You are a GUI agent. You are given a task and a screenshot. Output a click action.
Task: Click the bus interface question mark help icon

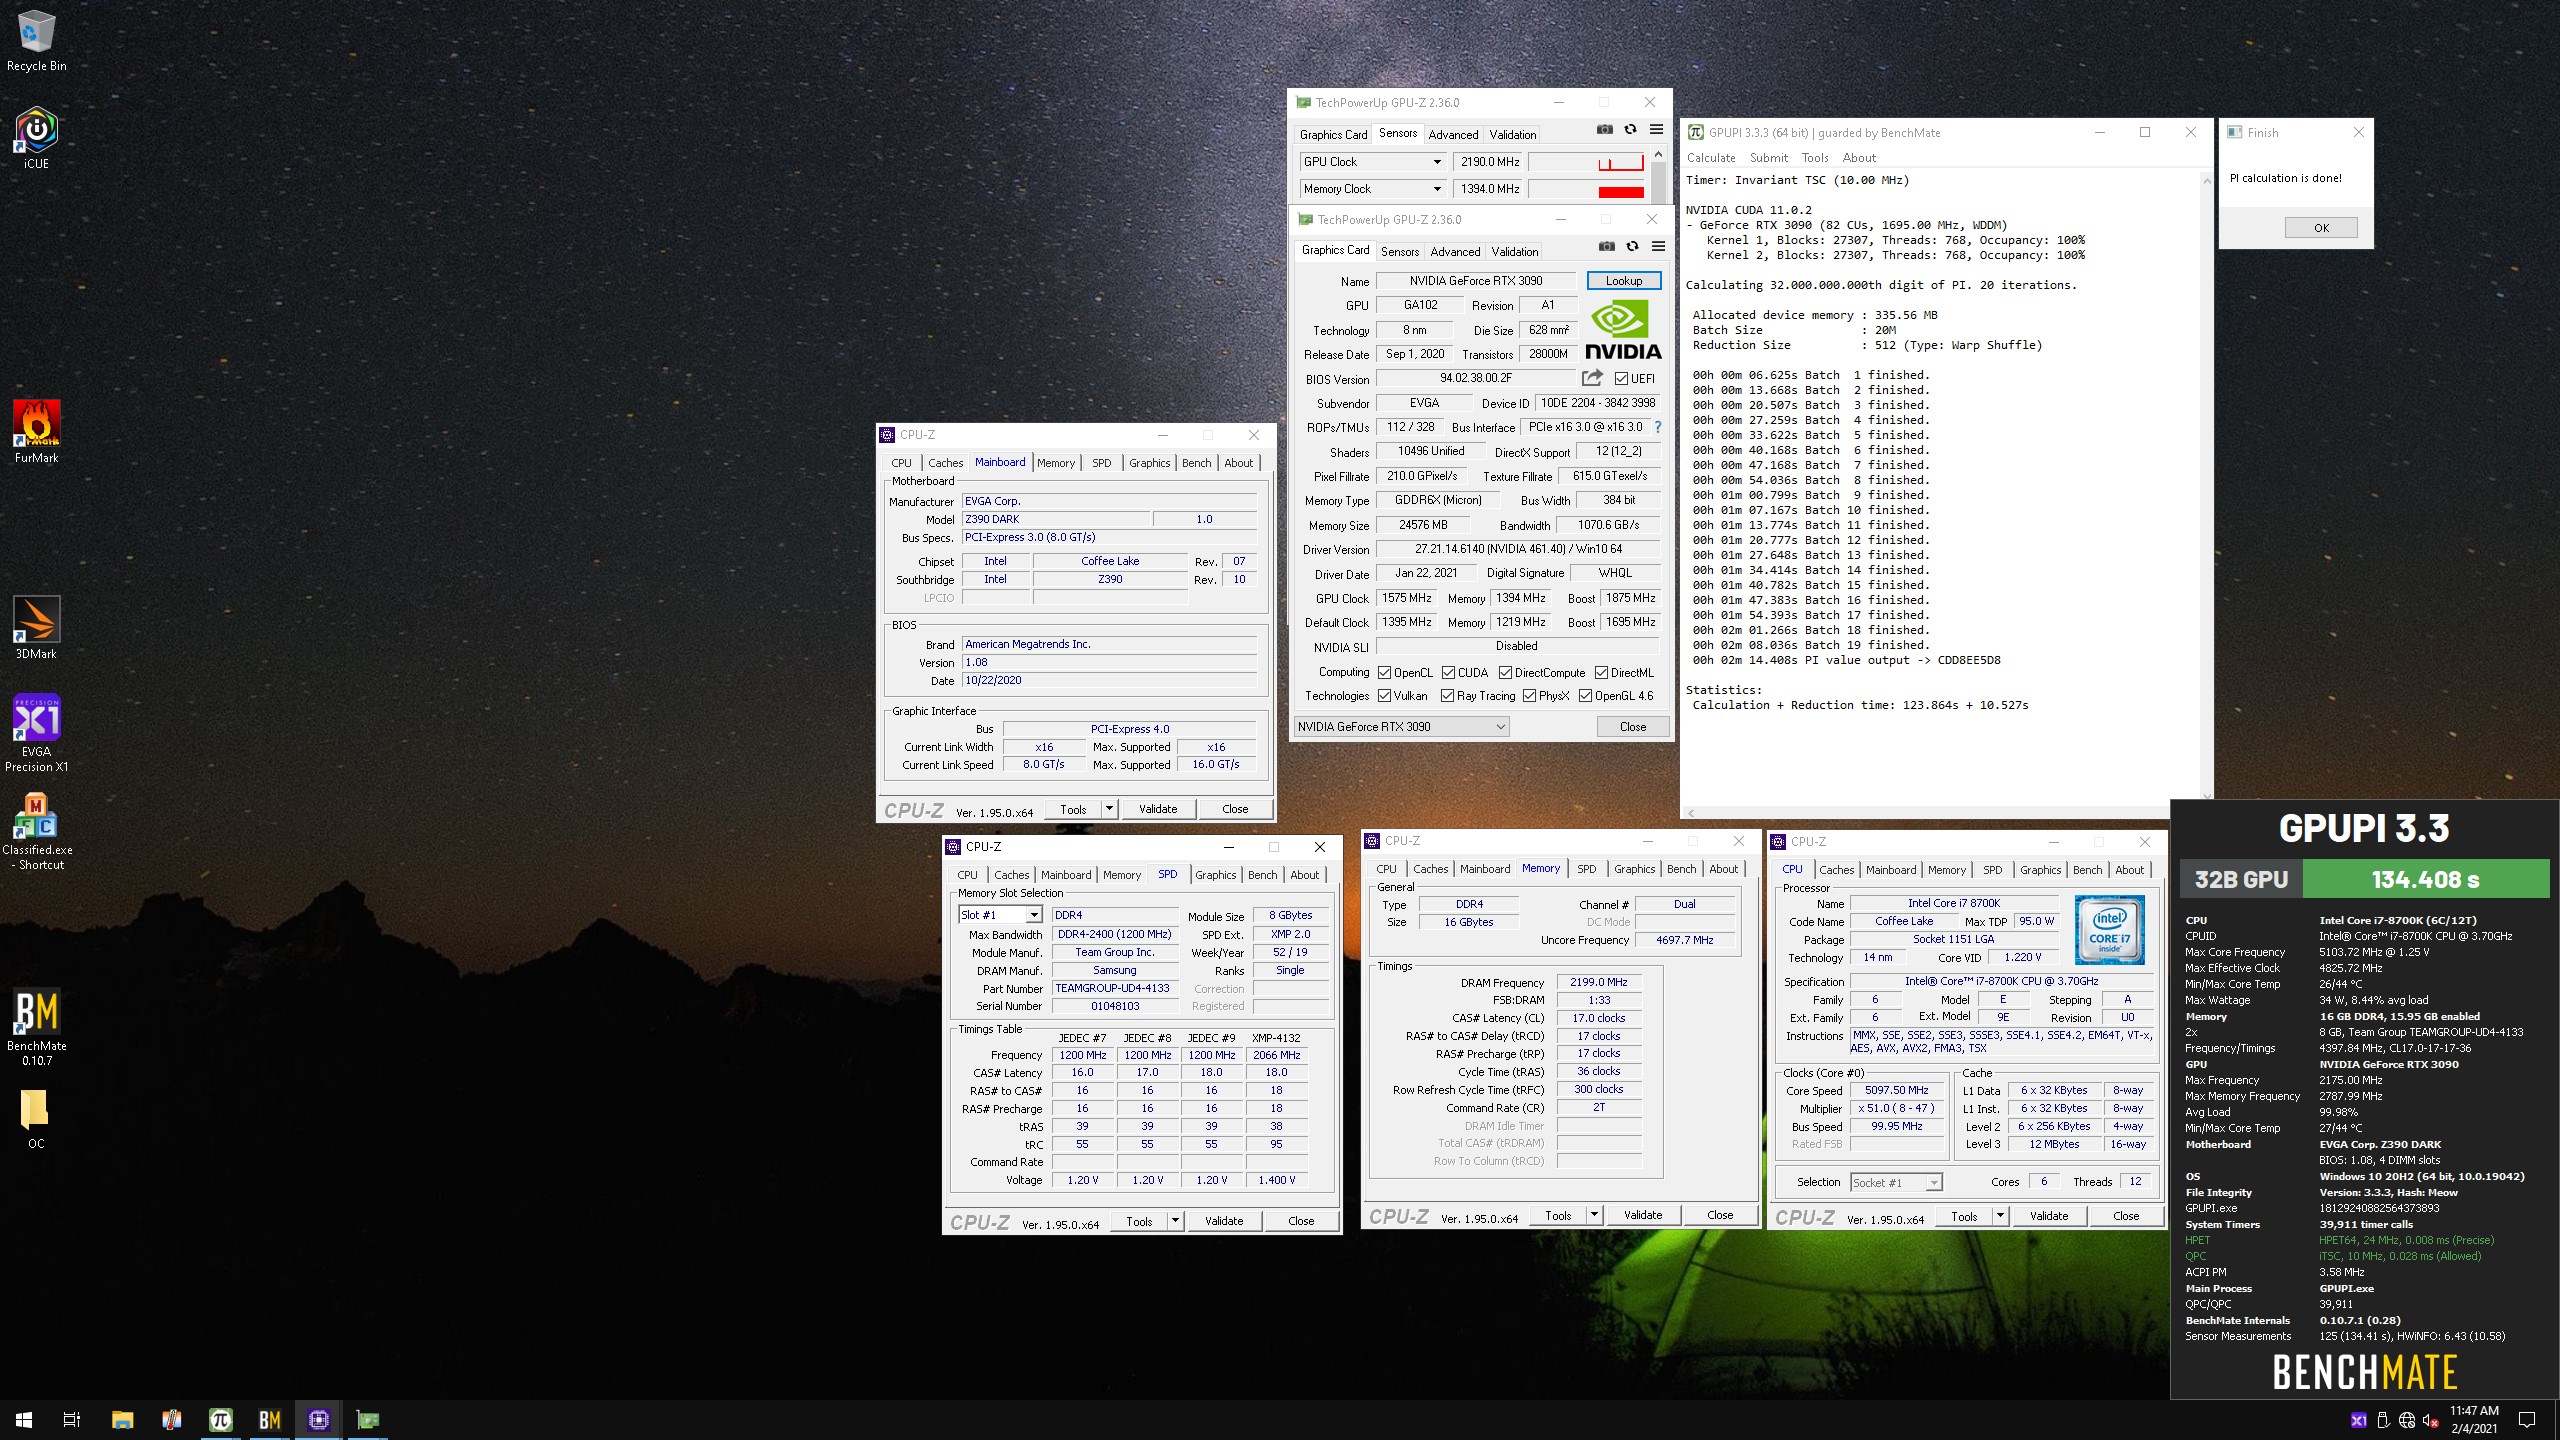coord(1658,427)
